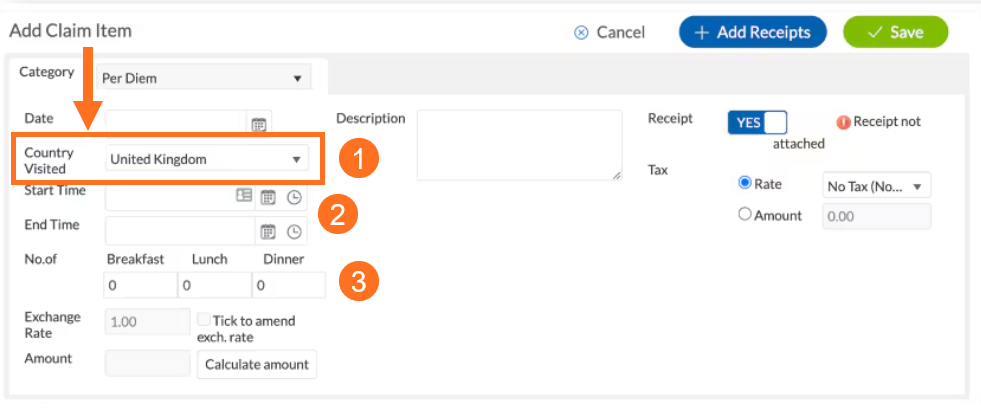Click the red Receipt not attached warning icon
This screenshot has height=408, width=981.
[843, 123]
